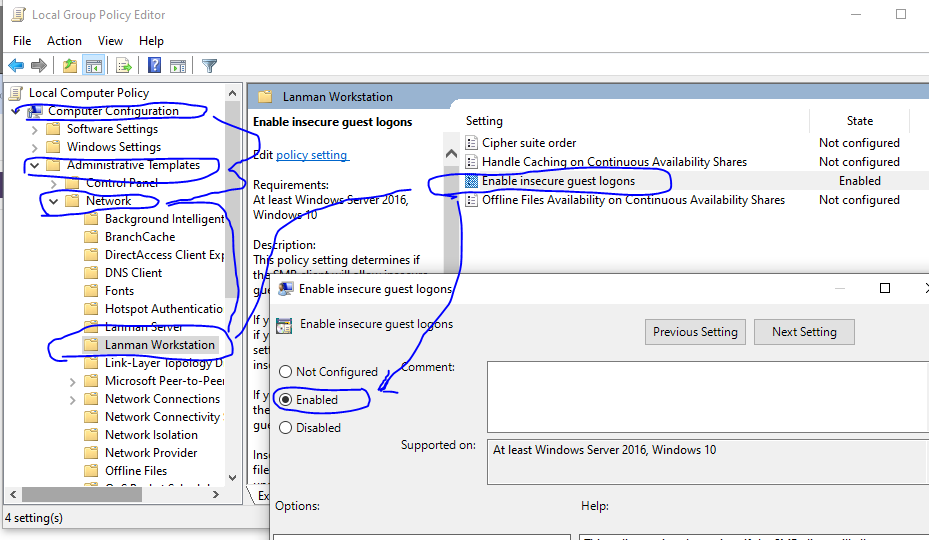Viewport: 929px width, 540px height.
Task: Click the Back arrow toolbar icon
Action: [16, 66]
